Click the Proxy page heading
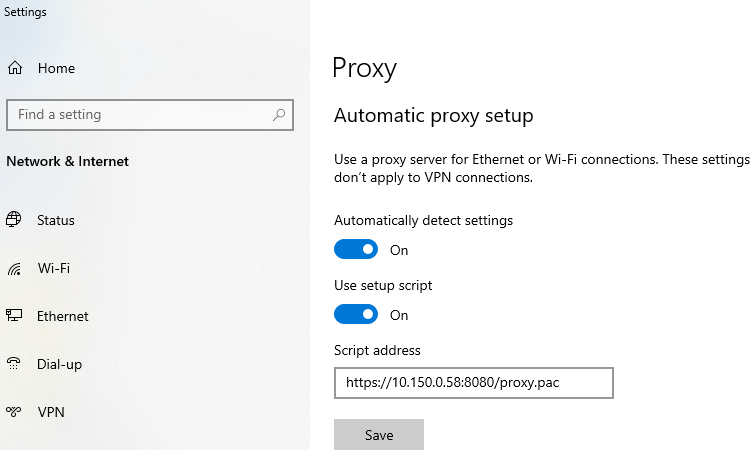 [x=365, y=68]
